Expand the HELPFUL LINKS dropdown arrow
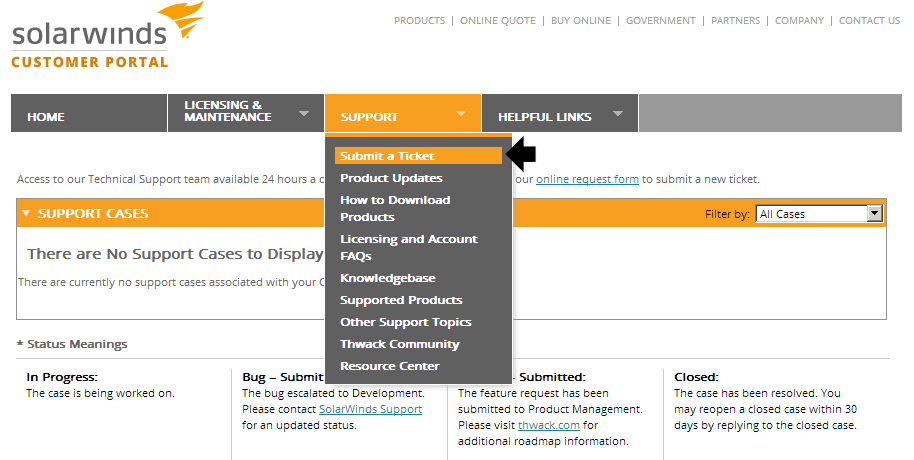 (x=618, y=113)
